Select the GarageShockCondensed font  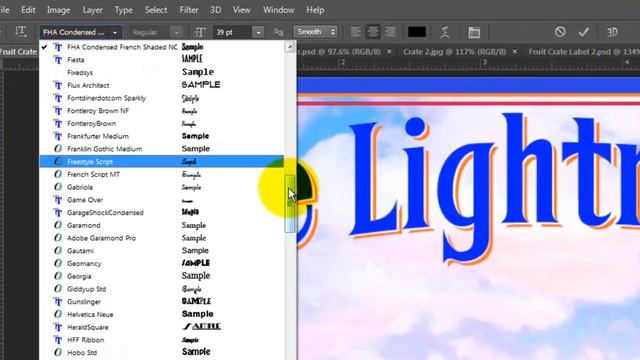pos(162,212)
